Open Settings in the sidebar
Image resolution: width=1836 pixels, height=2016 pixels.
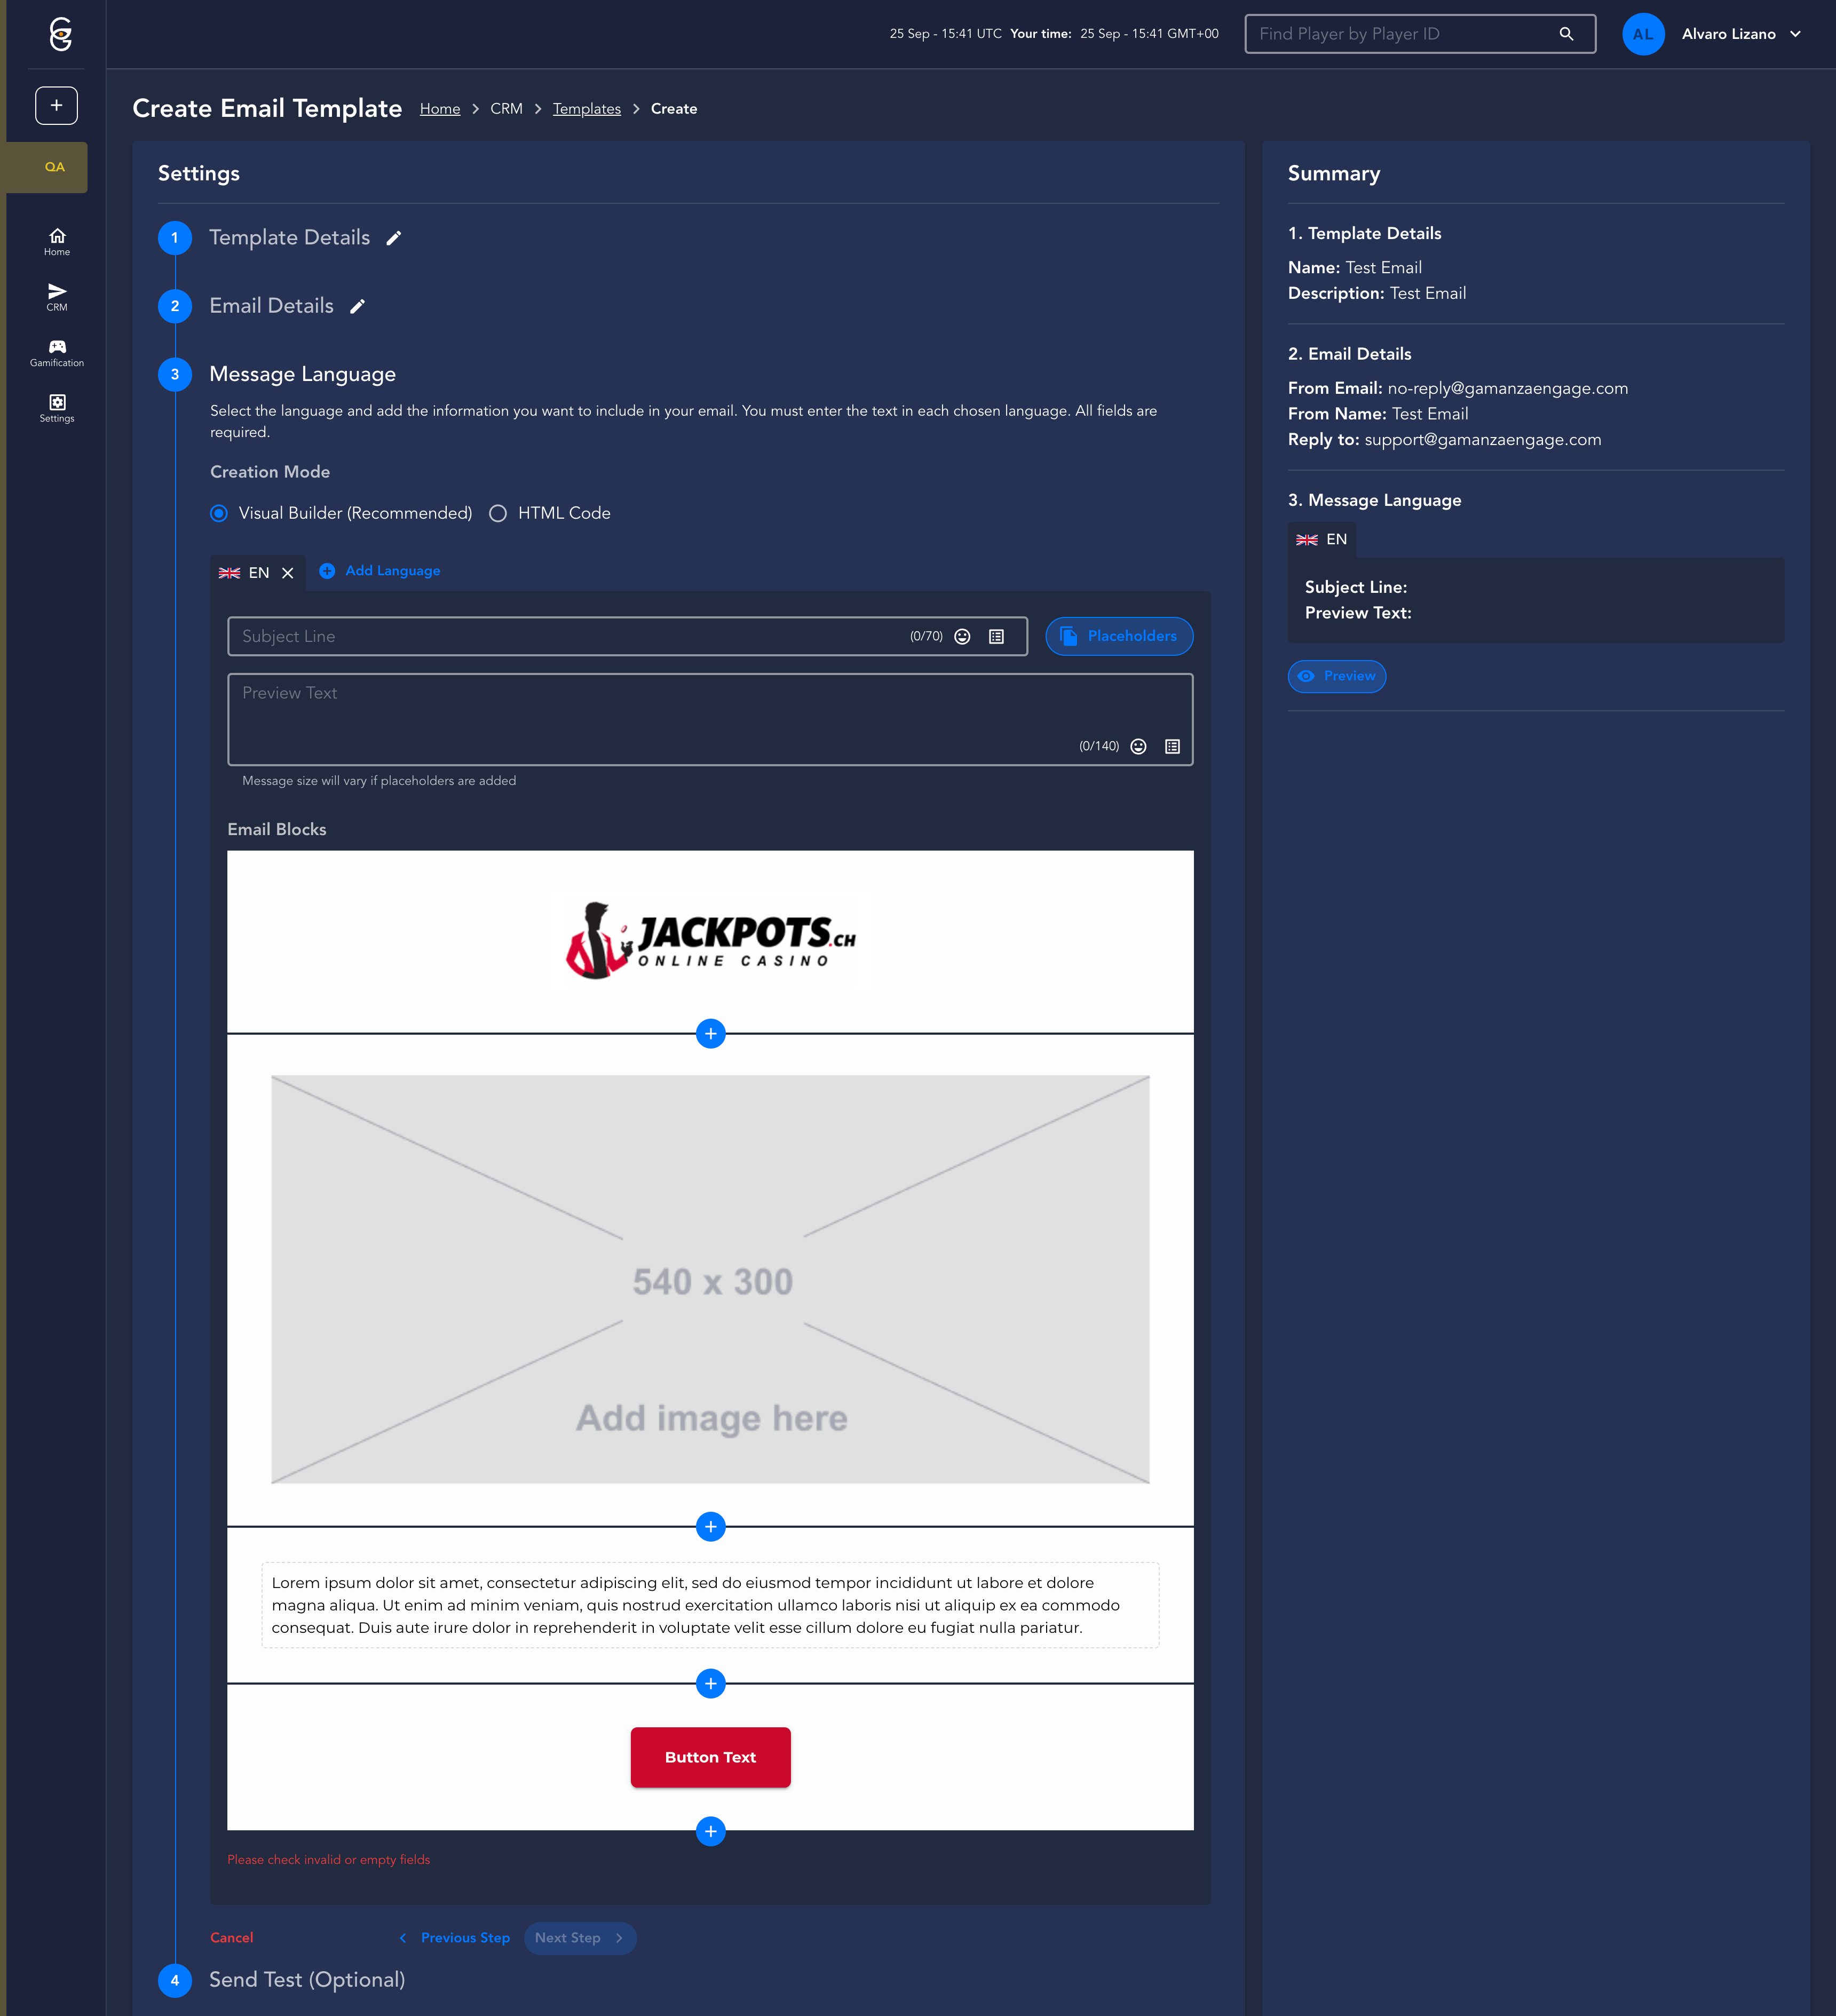click(x=57, y=408)
